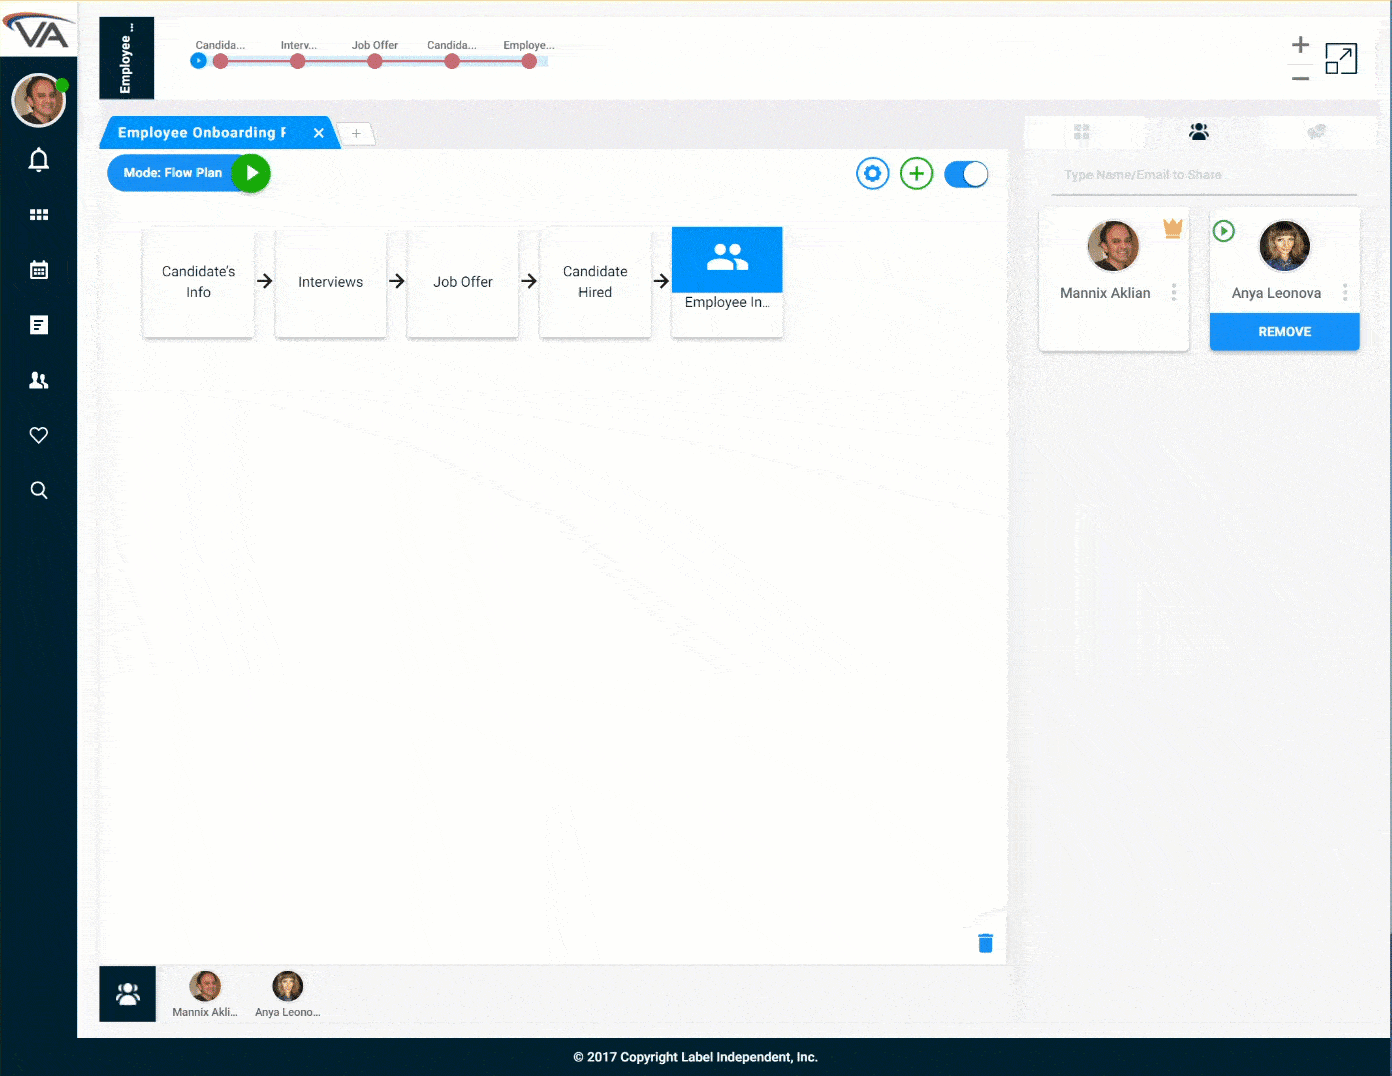This screenshot has height=1076, width=1392.
Task: Click Mannix Akli... avatar in bottom bar
Action: click(205, 986)
